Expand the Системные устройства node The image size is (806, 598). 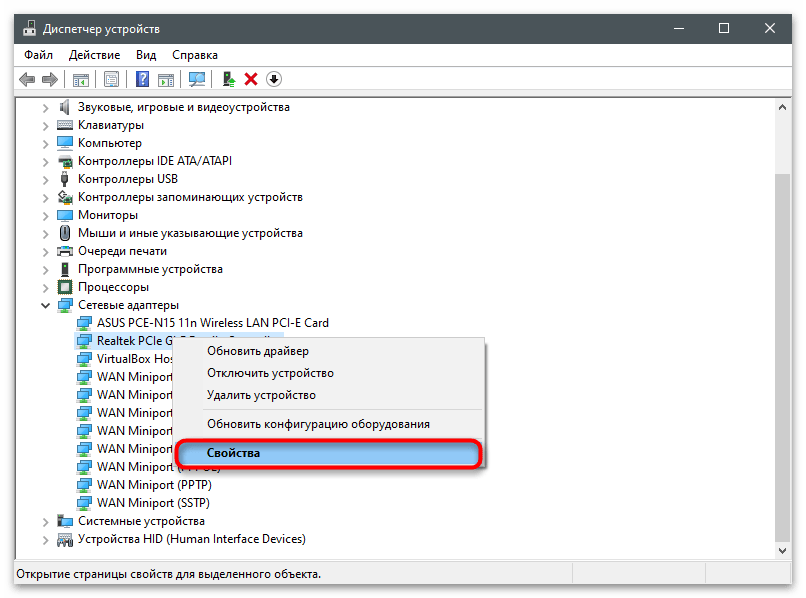coord(45,521)
